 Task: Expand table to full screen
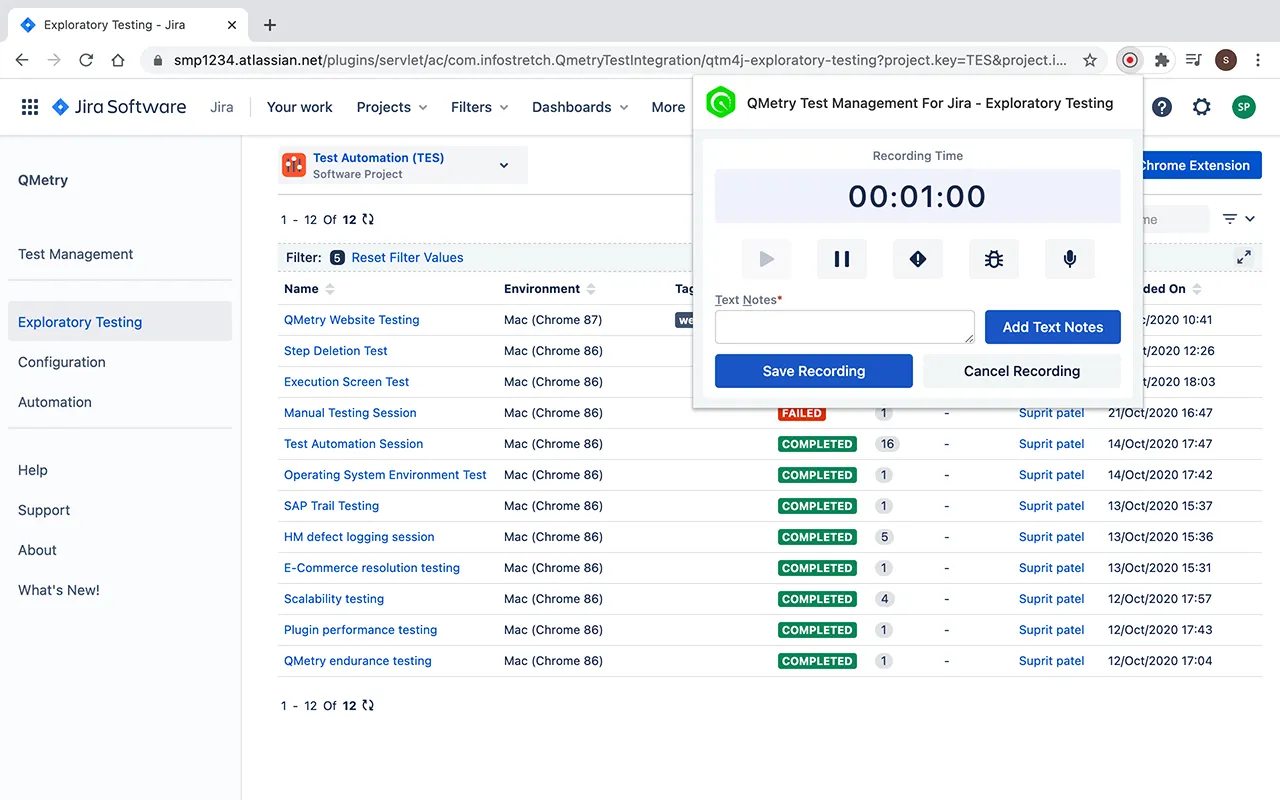[1244, 257]
